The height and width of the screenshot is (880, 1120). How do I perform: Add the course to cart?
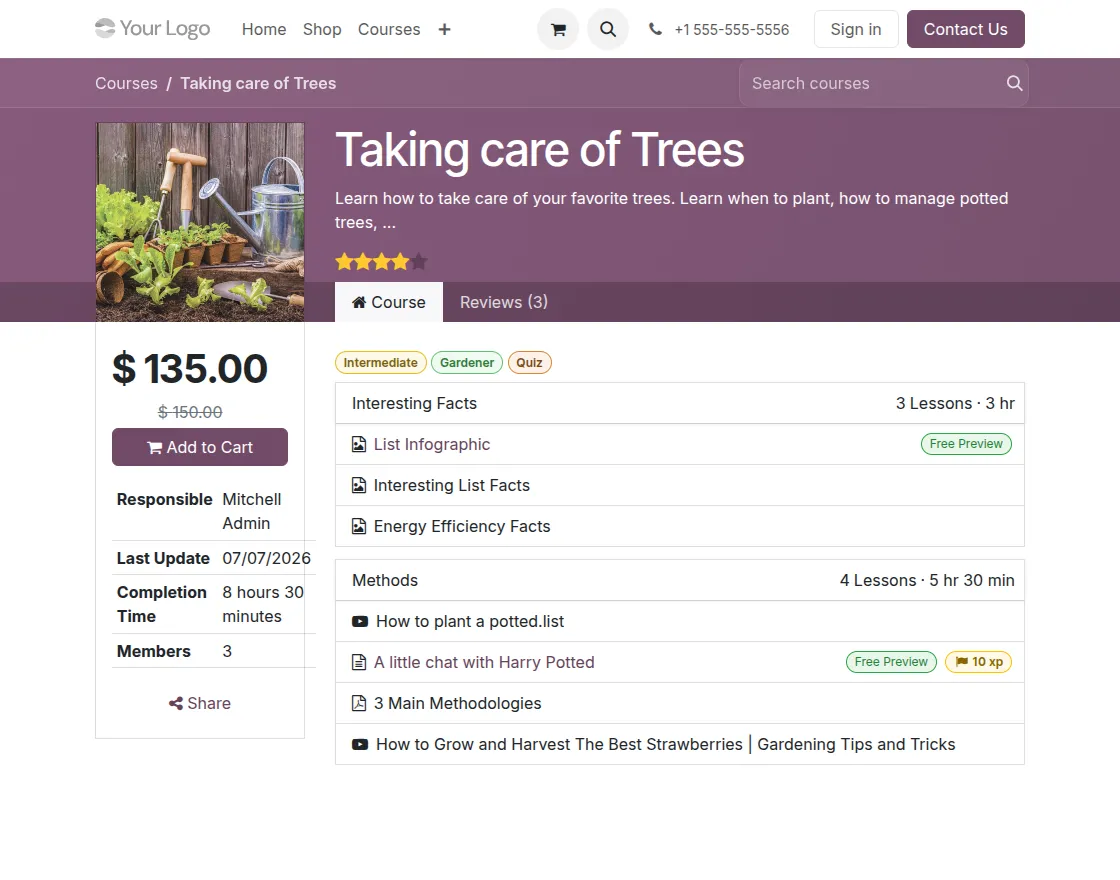click(x=200, y=447)
